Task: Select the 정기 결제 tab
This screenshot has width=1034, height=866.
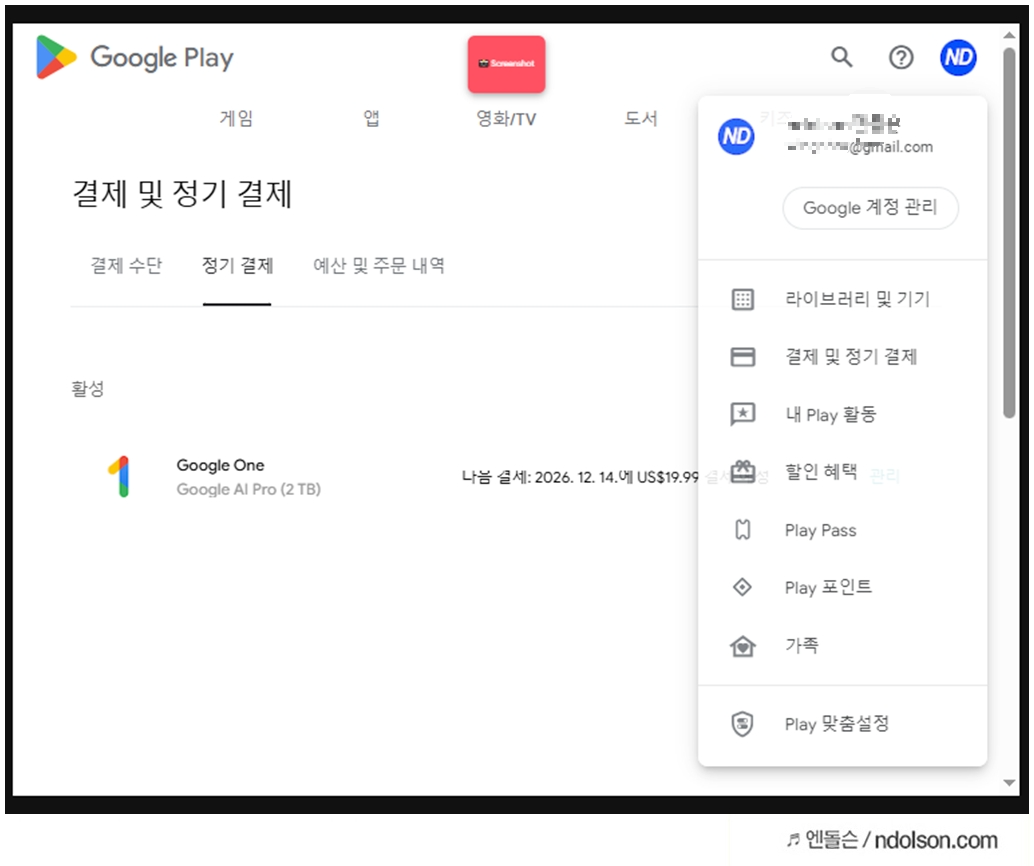Action: [237, 266]
